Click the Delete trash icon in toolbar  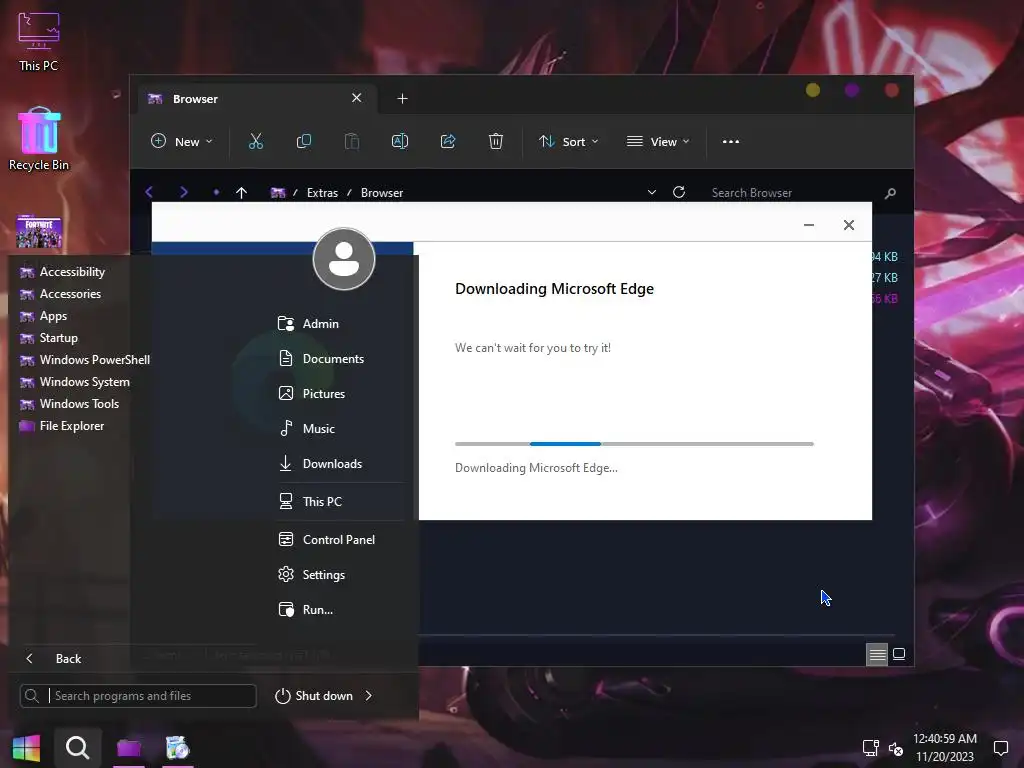tap(496, 141)
